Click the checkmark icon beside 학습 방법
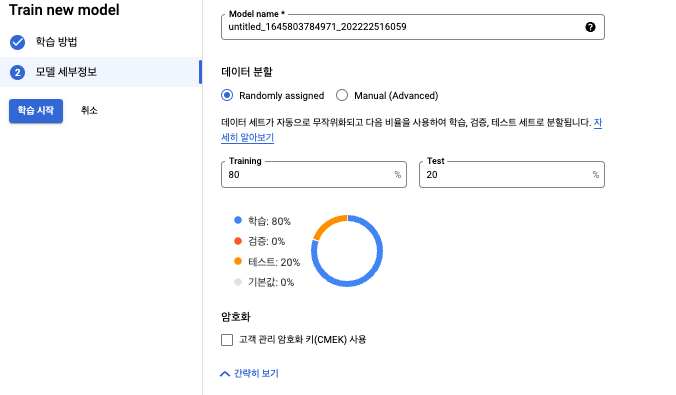676x395 pixels. [x=17, y=42]
